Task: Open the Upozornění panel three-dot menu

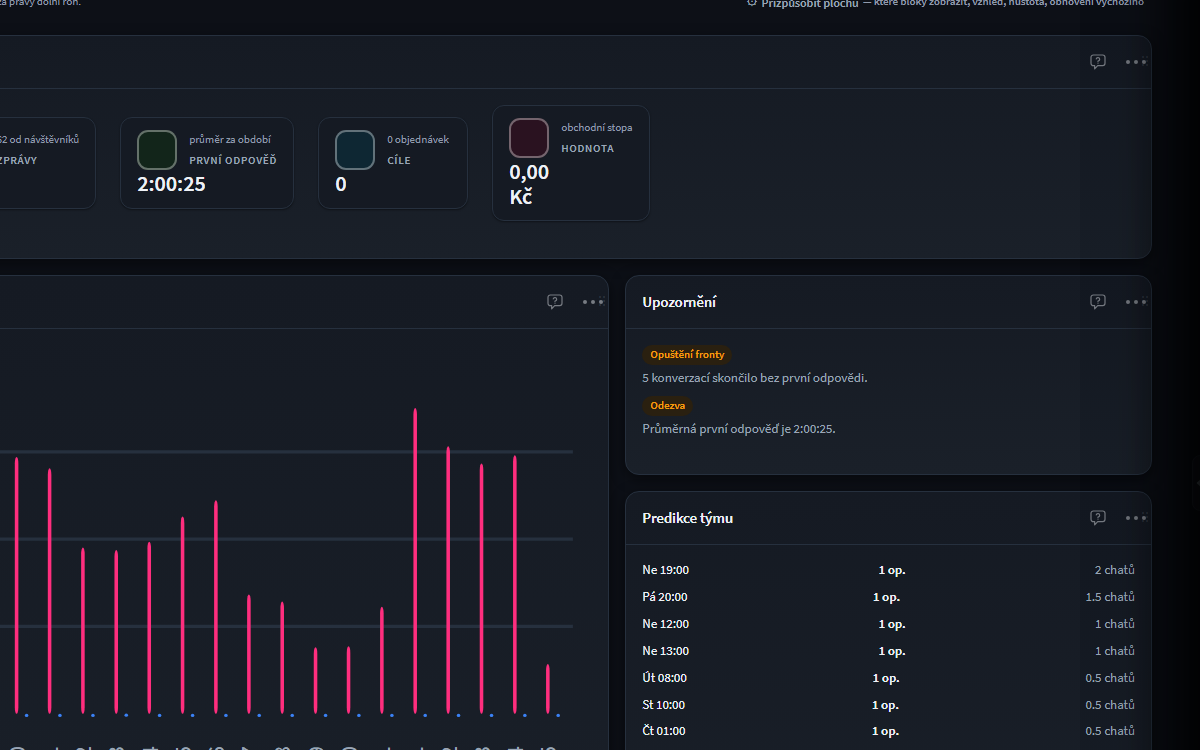Action: [x=1136, y=302]
